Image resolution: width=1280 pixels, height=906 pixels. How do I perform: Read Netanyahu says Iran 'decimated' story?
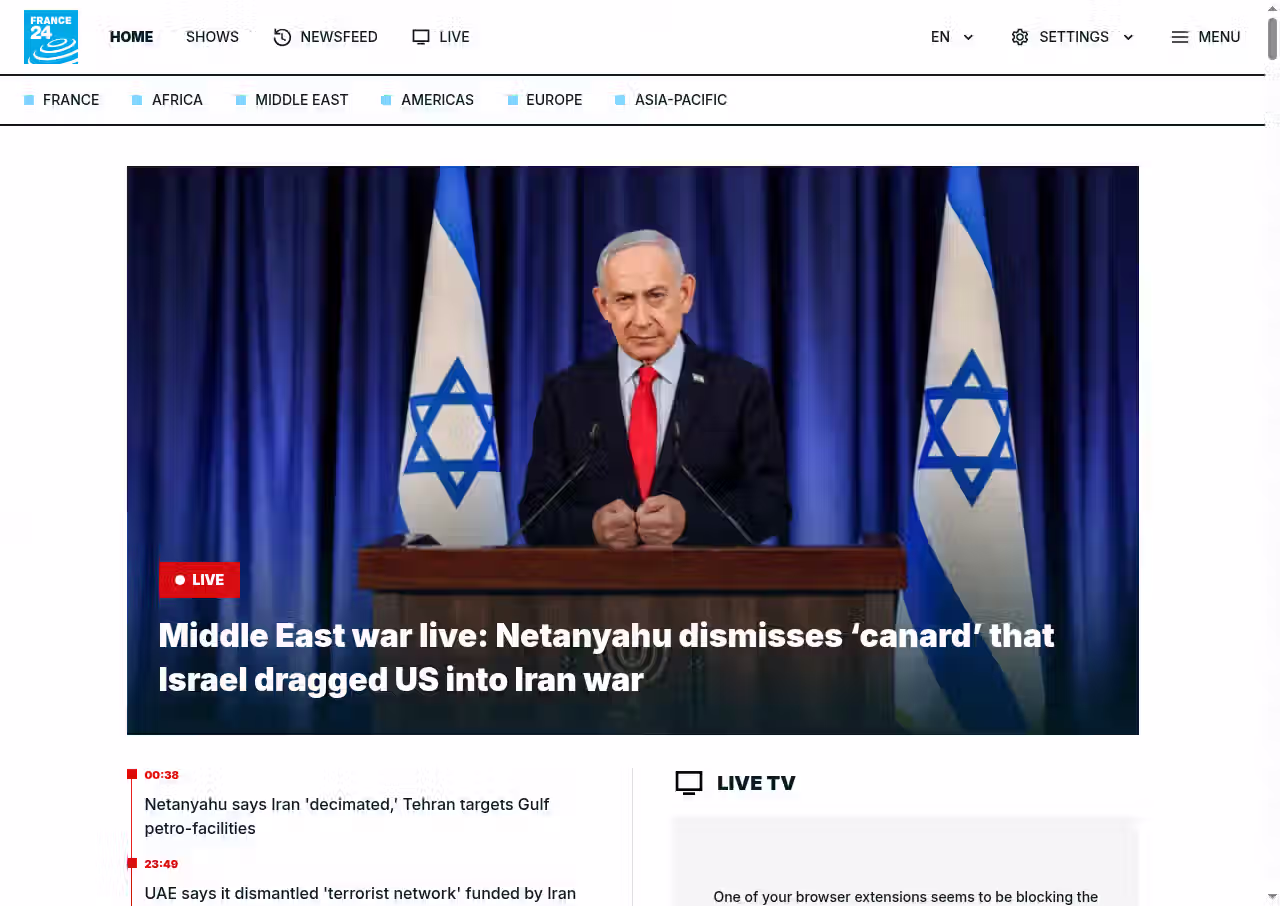point(347,816)
